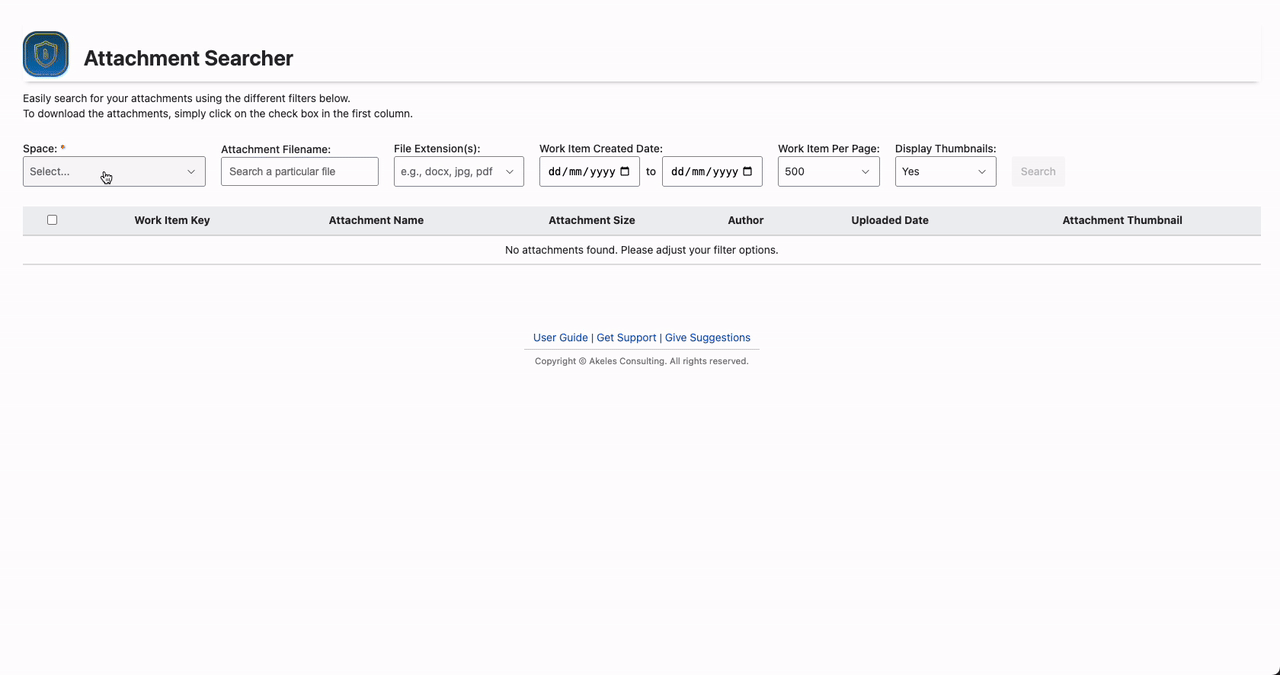1280x675 pixels.
Task: Click the Attachment Thumbnail column header
Action: tap(1122, 220)
